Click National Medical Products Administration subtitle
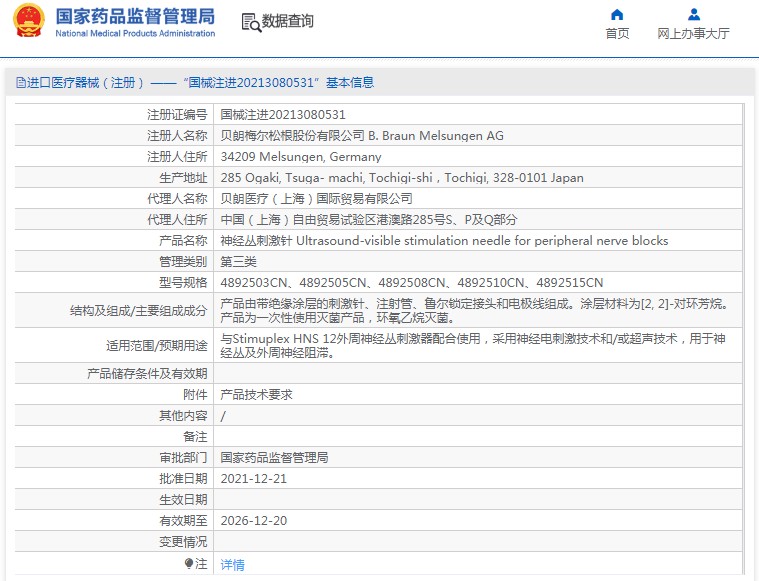The image size is (759, 581). [x=135, y=33]
